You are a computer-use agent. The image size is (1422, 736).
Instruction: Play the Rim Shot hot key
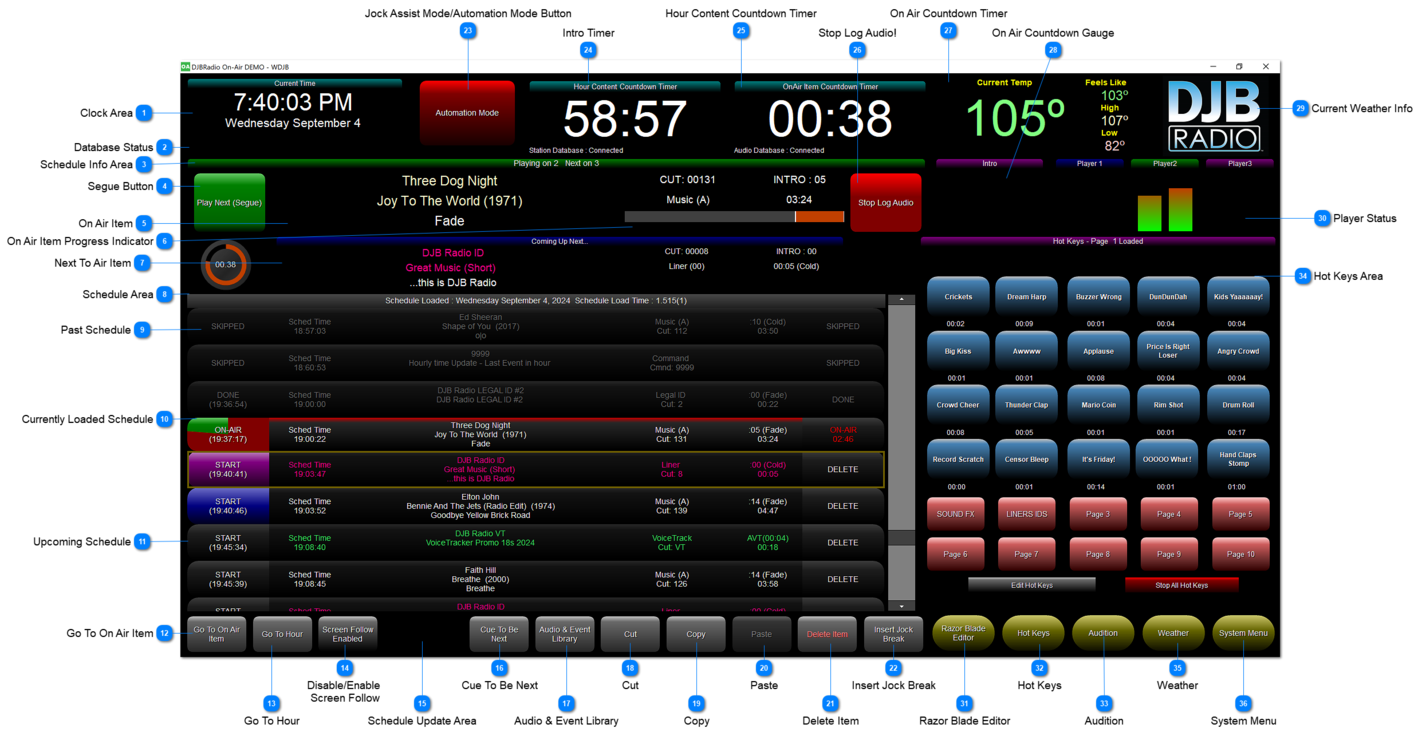[1168, 405]
